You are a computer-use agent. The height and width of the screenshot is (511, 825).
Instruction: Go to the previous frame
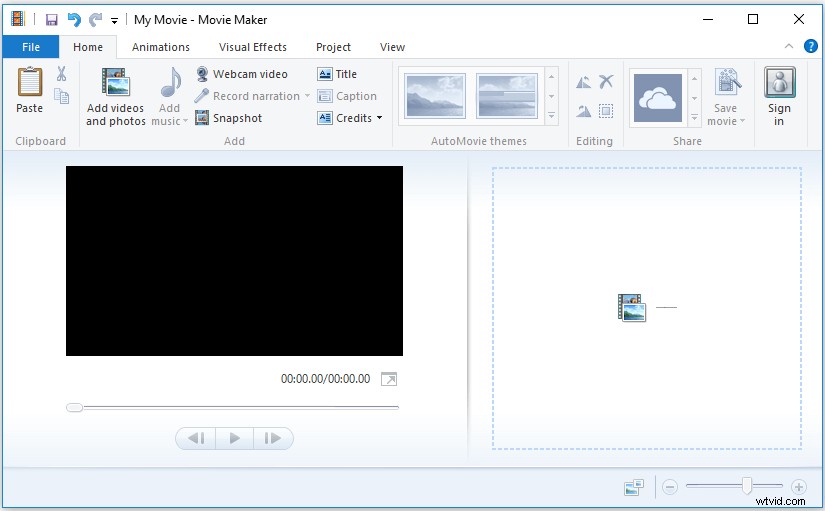click(196, 438)
